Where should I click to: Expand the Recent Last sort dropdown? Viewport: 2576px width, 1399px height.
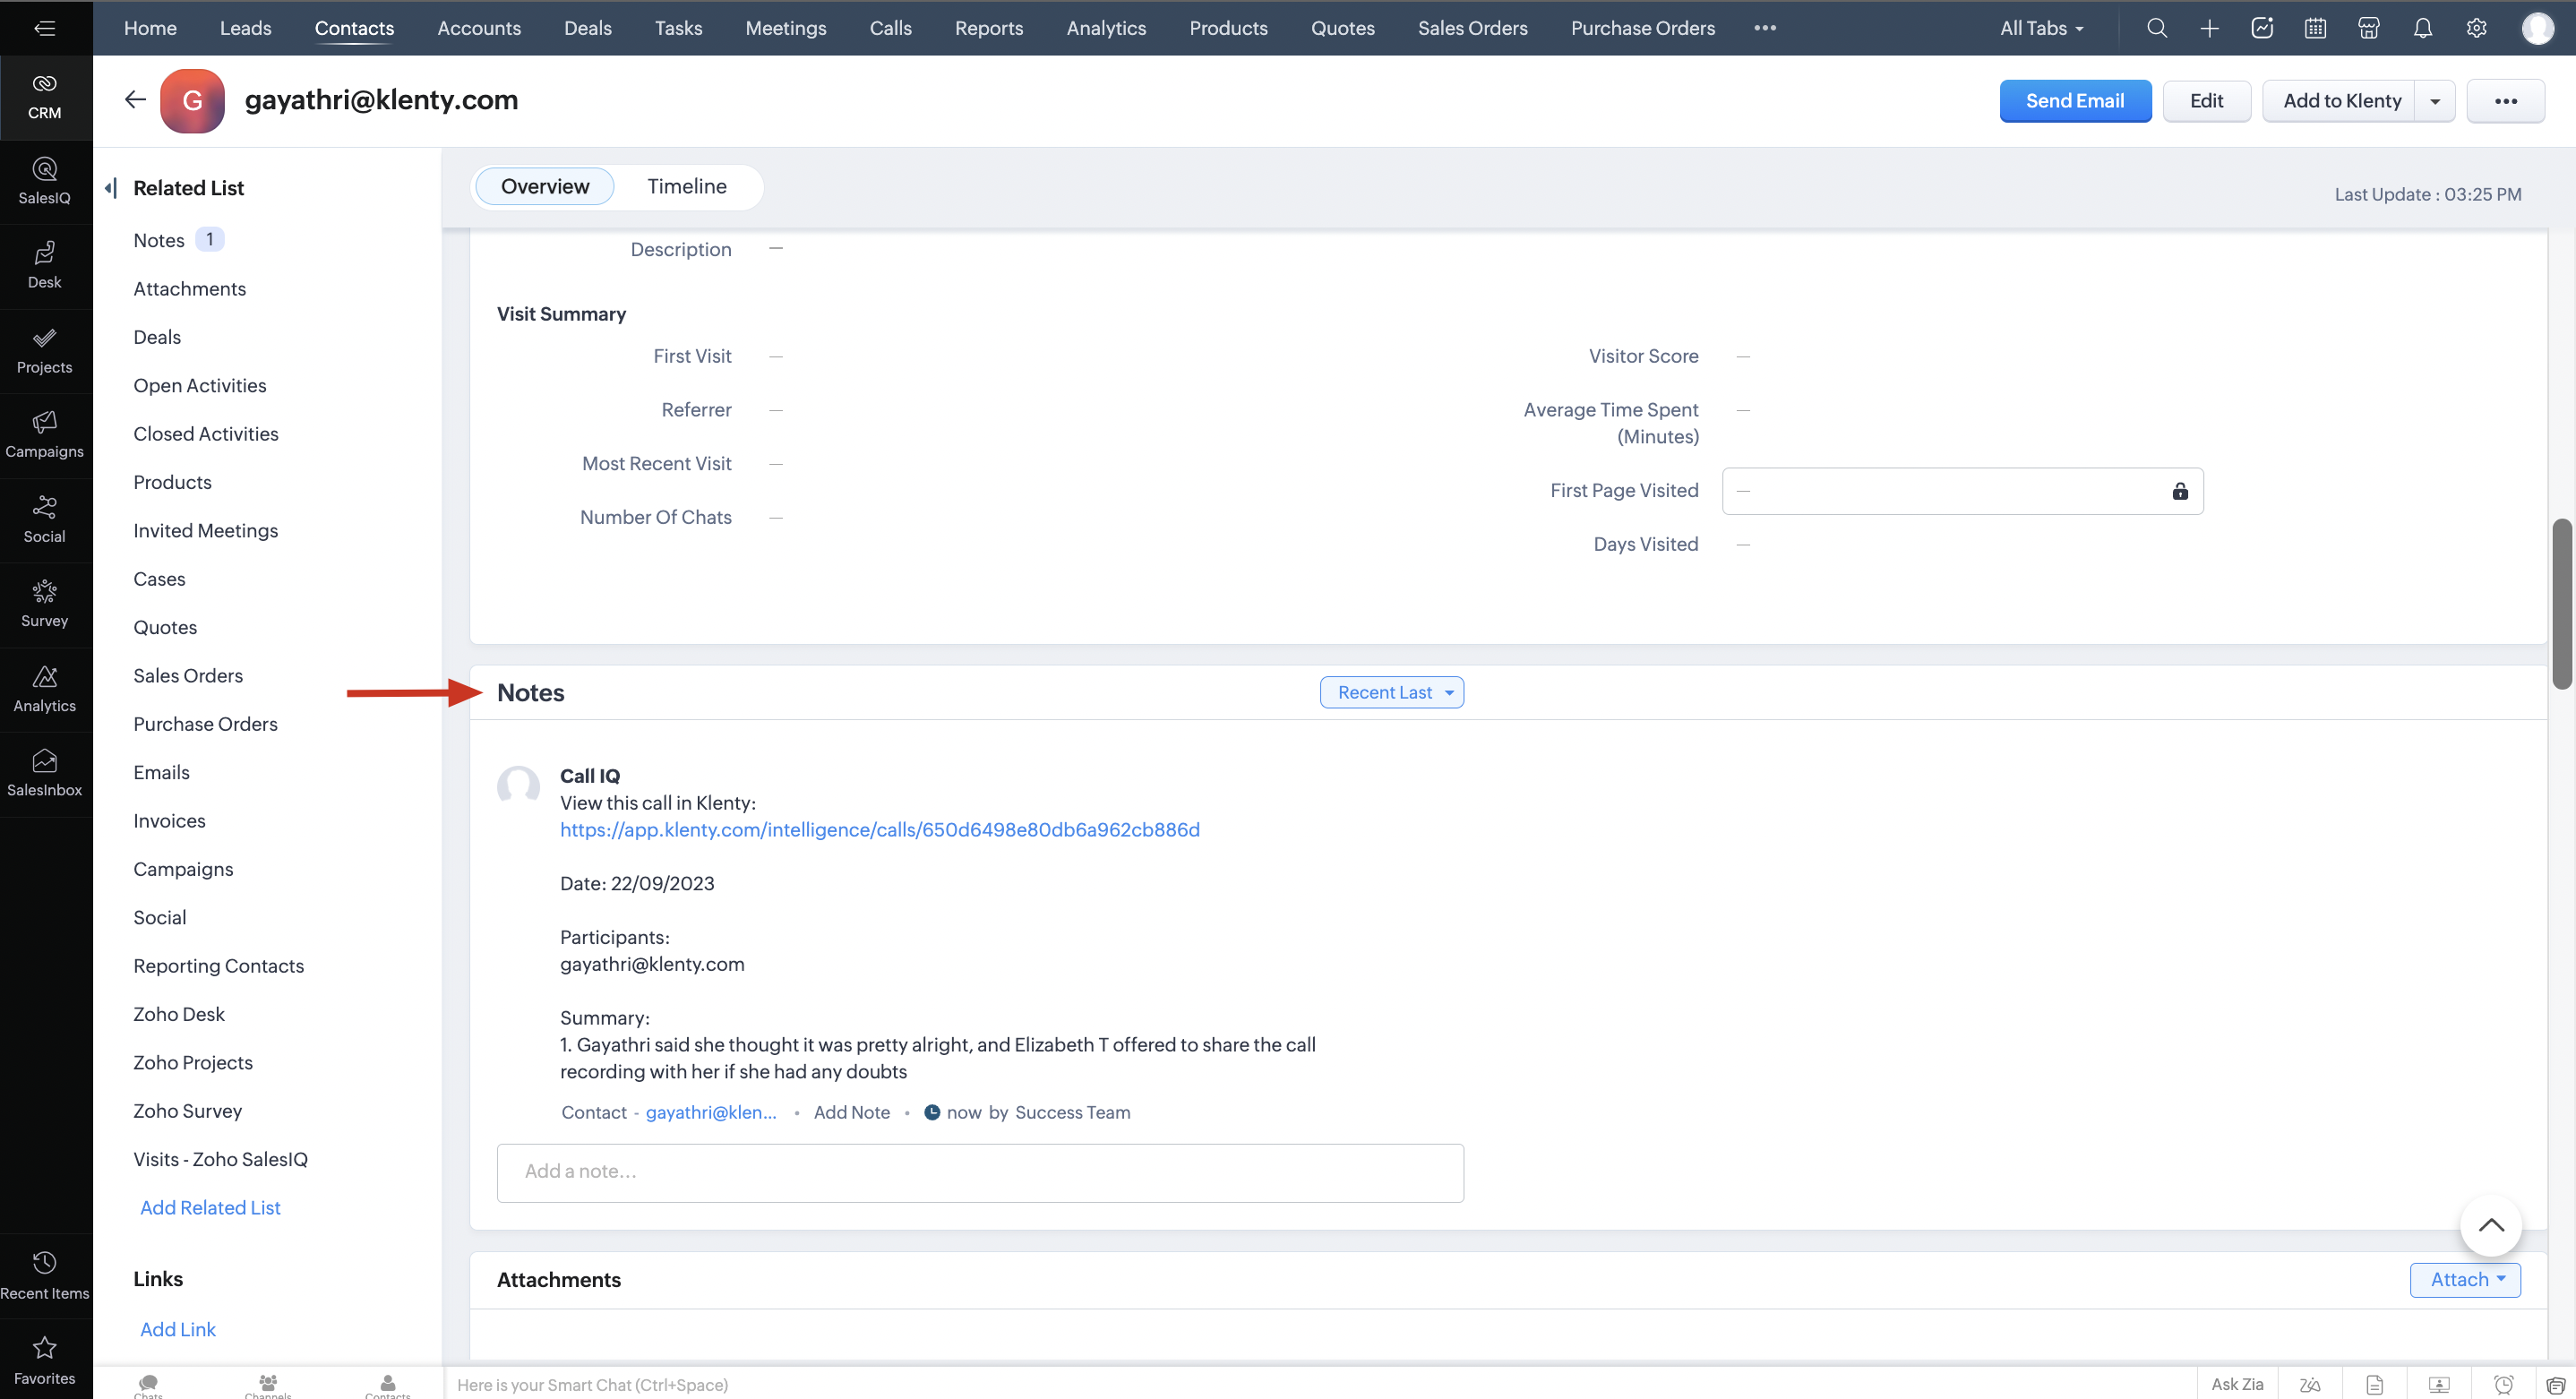[1391, 692]
